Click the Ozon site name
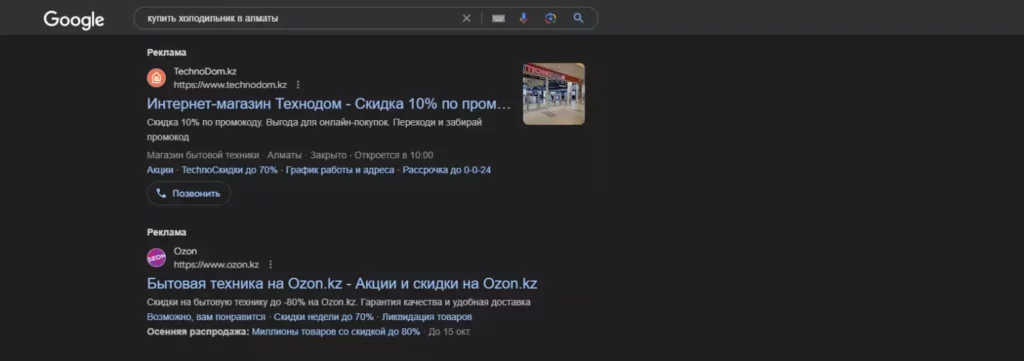 click(185, 251)
